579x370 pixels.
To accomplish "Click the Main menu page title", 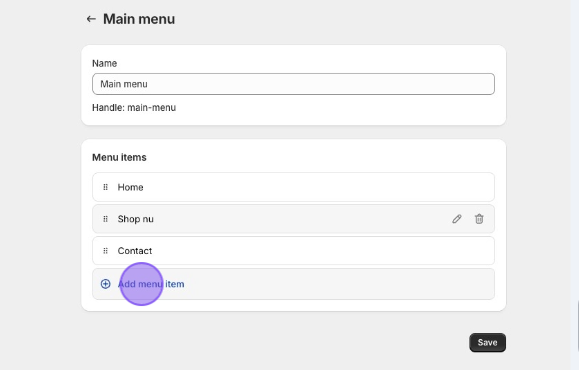I will tap(139, 19).
